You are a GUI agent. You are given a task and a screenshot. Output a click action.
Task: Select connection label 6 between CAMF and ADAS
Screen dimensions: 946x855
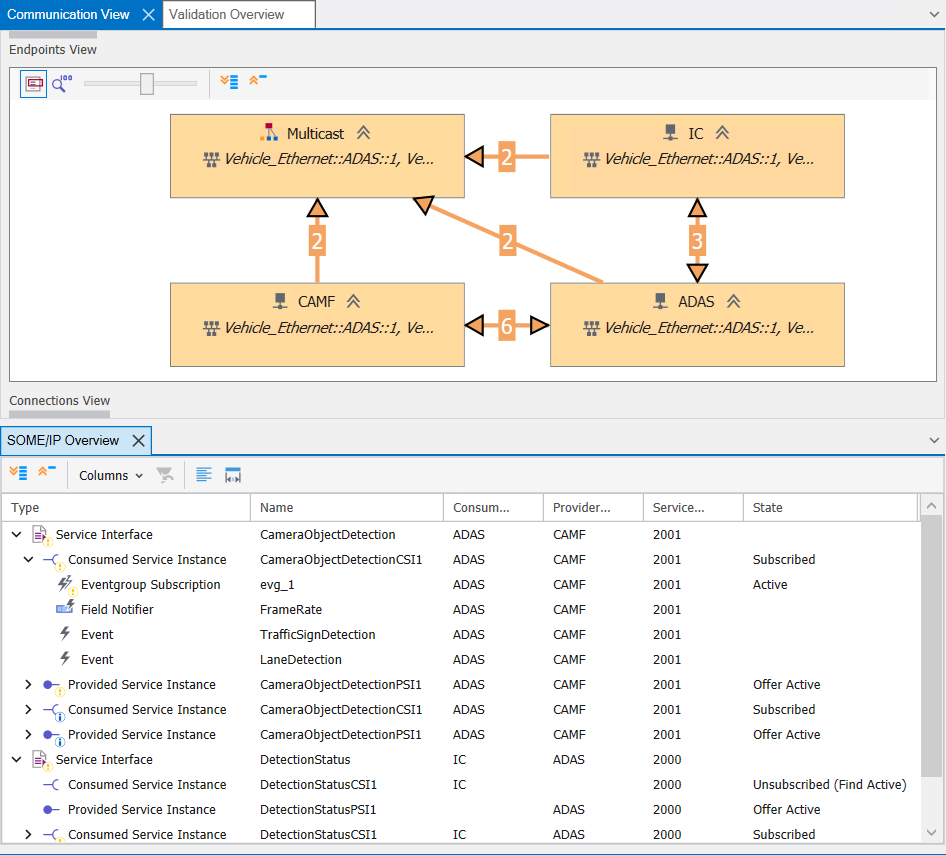point(507,326)
